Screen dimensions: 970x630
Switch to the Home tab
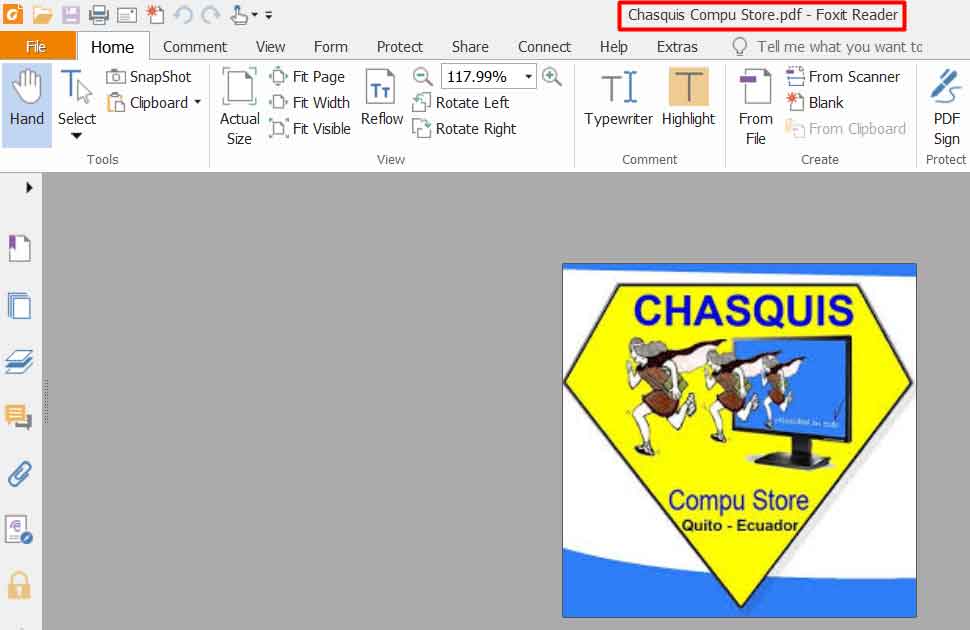coord(113,47)
